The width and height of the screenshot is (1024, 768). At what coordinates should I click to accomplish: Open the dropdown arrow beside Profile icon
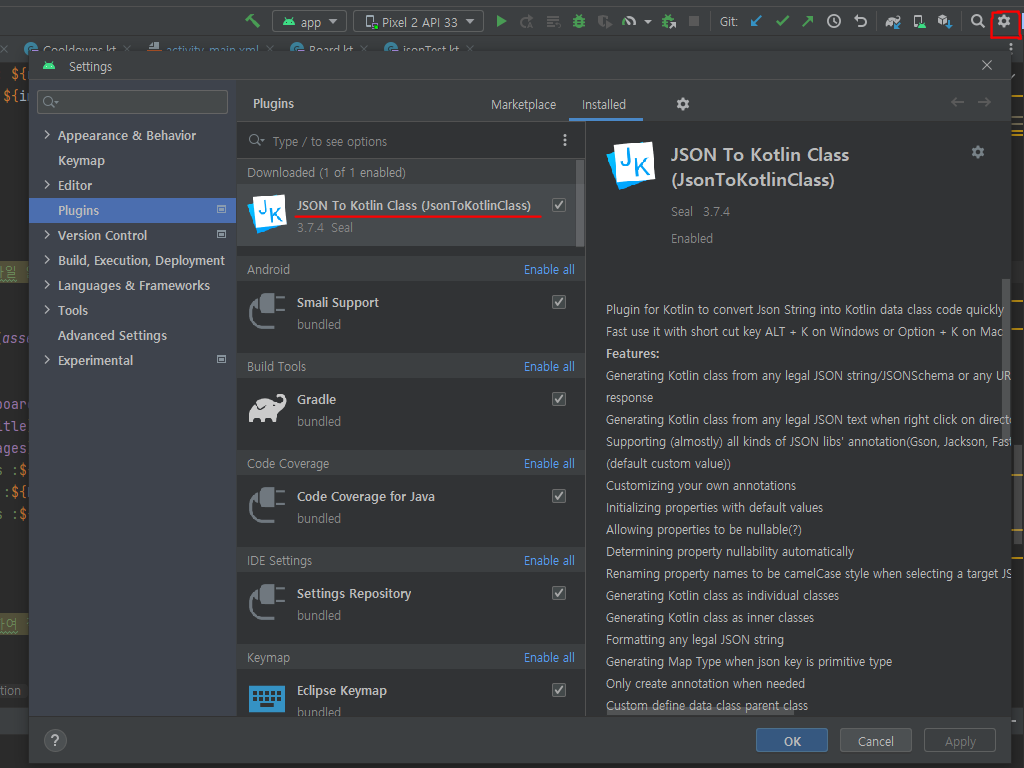tap(648, 22)
